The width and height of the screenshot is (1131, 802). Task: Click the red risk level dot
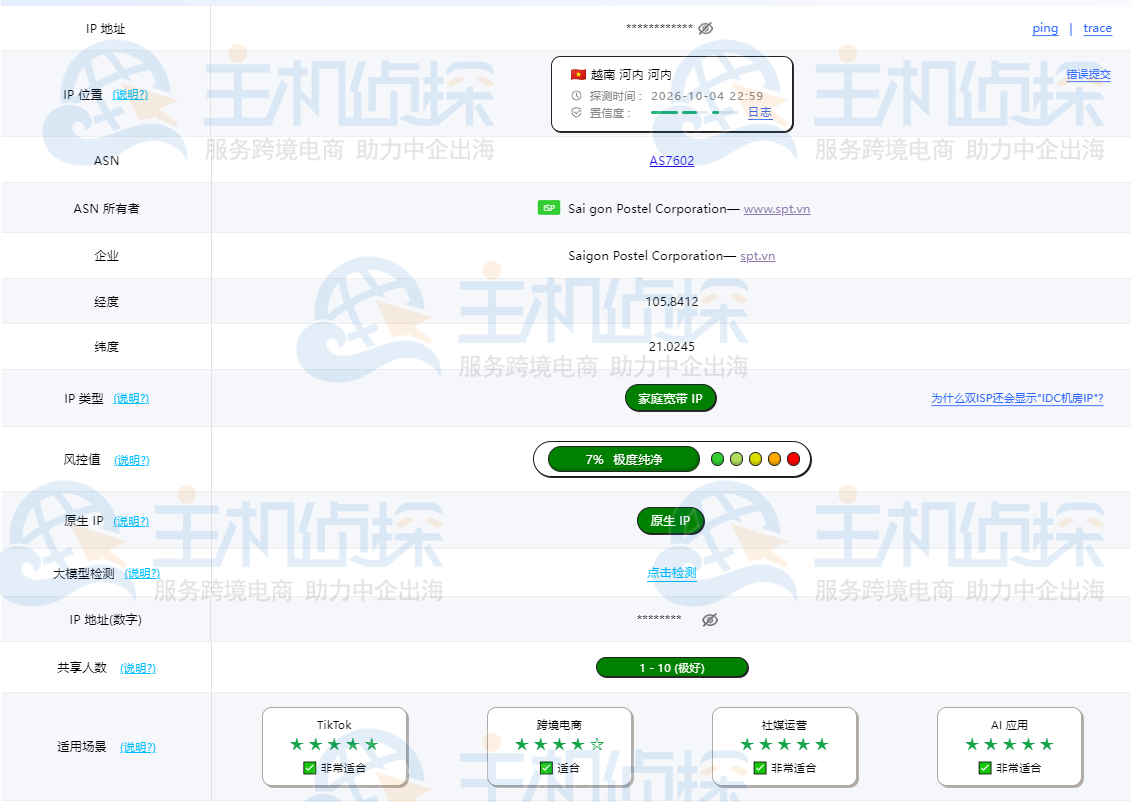(x=793, y=459)
